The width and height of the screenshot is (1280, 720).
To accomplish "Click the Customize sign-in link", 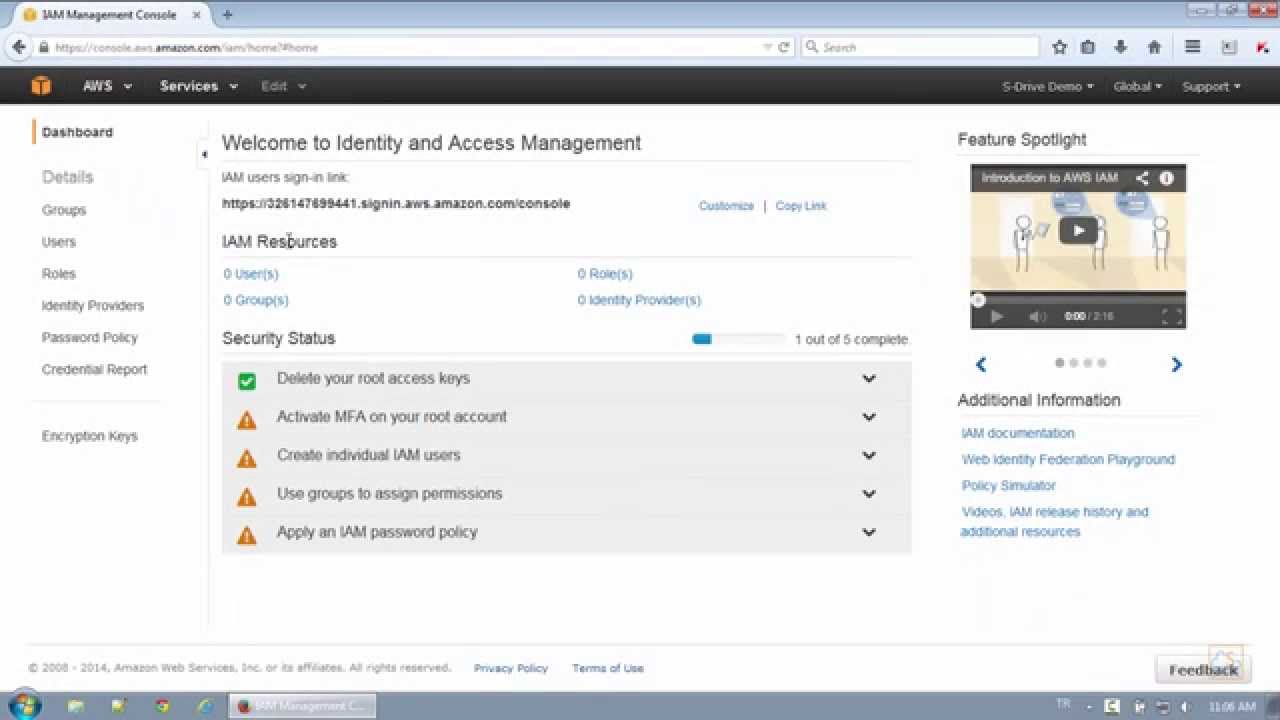I will pyautogui.click(x=726, y=206).
